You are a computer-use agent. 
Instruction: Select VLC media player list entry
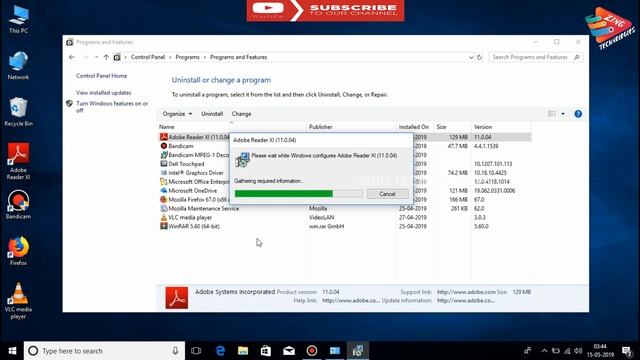pyautogui.click(x=345, y=218)
